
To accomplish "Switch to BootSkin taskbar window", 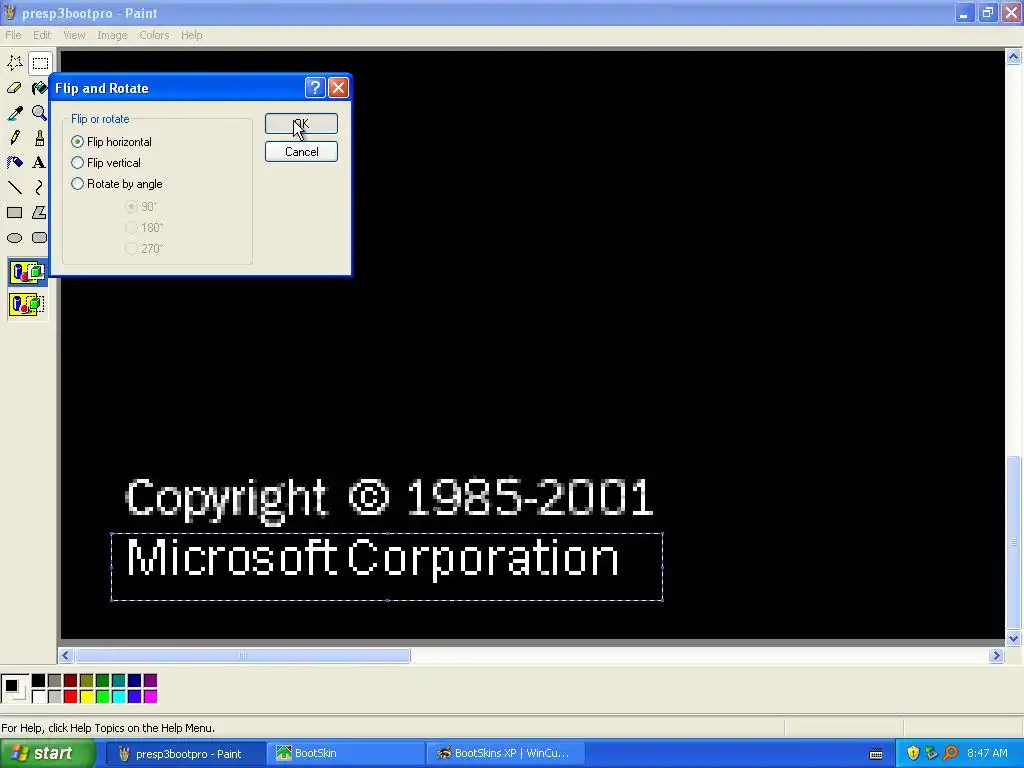I will [345, 754].
